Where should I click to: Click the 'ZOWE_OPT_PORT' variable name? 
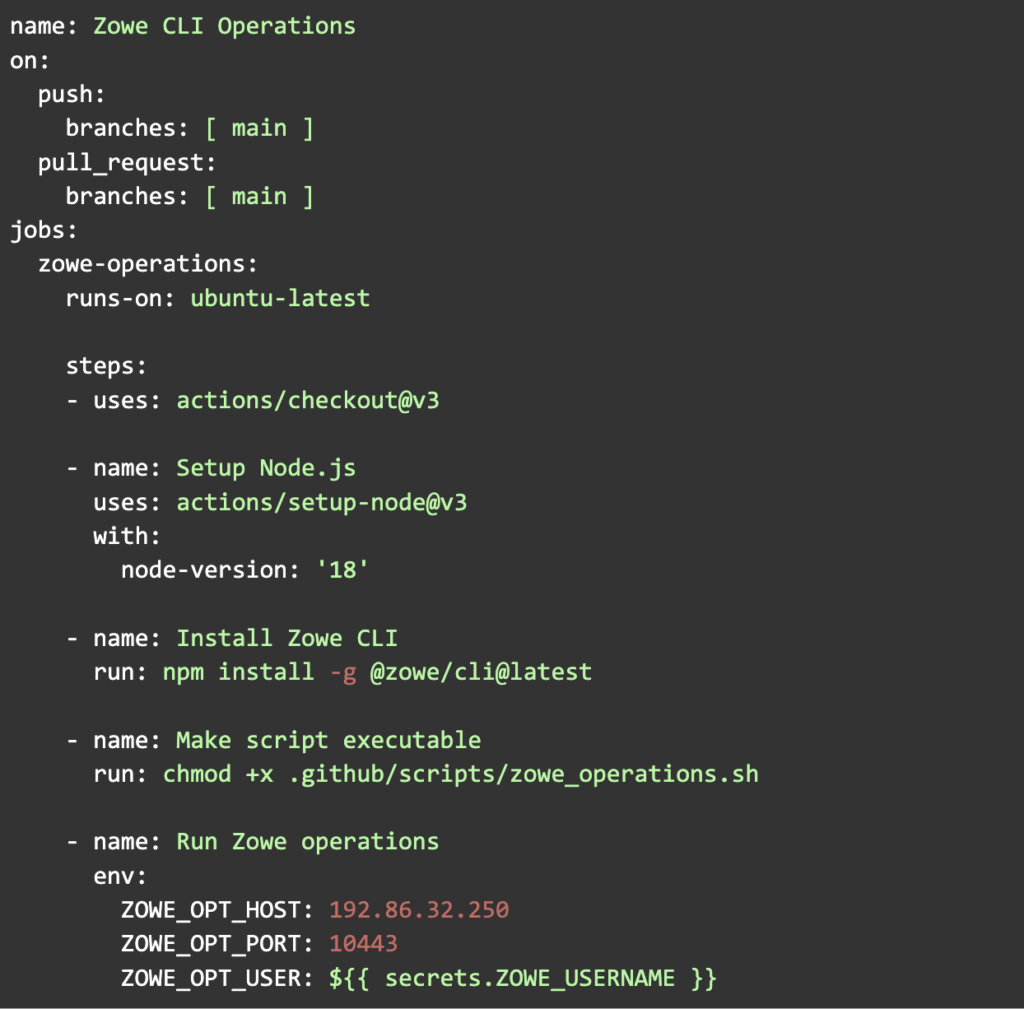tap(211, 944)
